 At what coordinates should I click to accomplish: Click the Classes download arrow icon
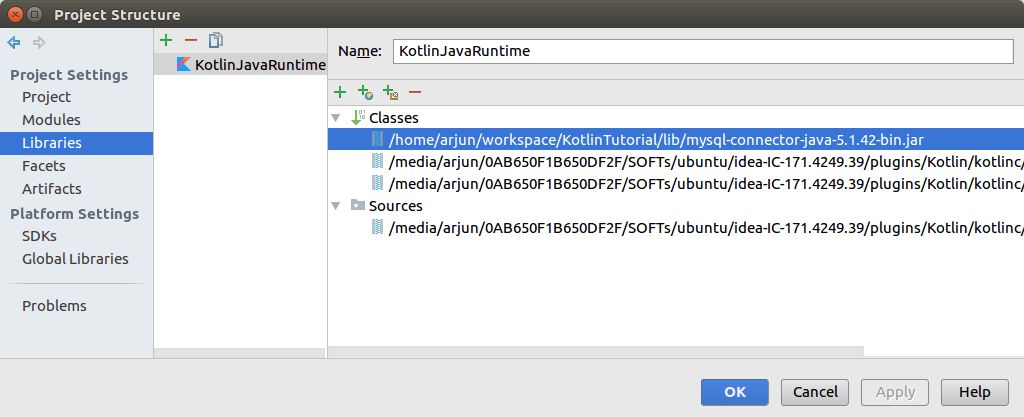358,118
